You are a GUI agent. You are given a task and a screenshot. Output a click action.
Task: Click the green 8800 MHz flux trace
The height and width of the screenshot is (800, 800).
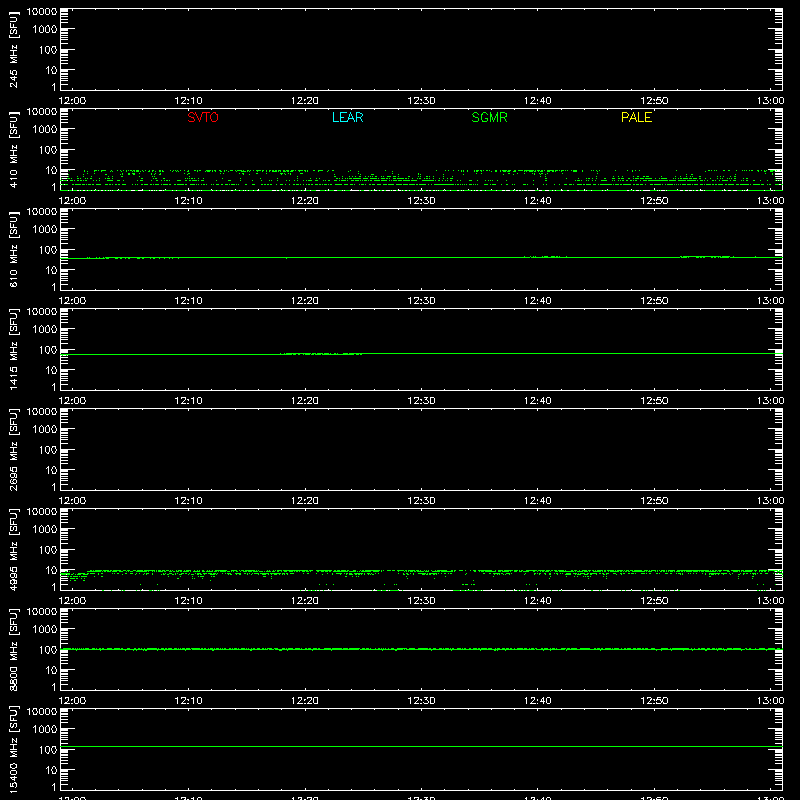point(421,649)
